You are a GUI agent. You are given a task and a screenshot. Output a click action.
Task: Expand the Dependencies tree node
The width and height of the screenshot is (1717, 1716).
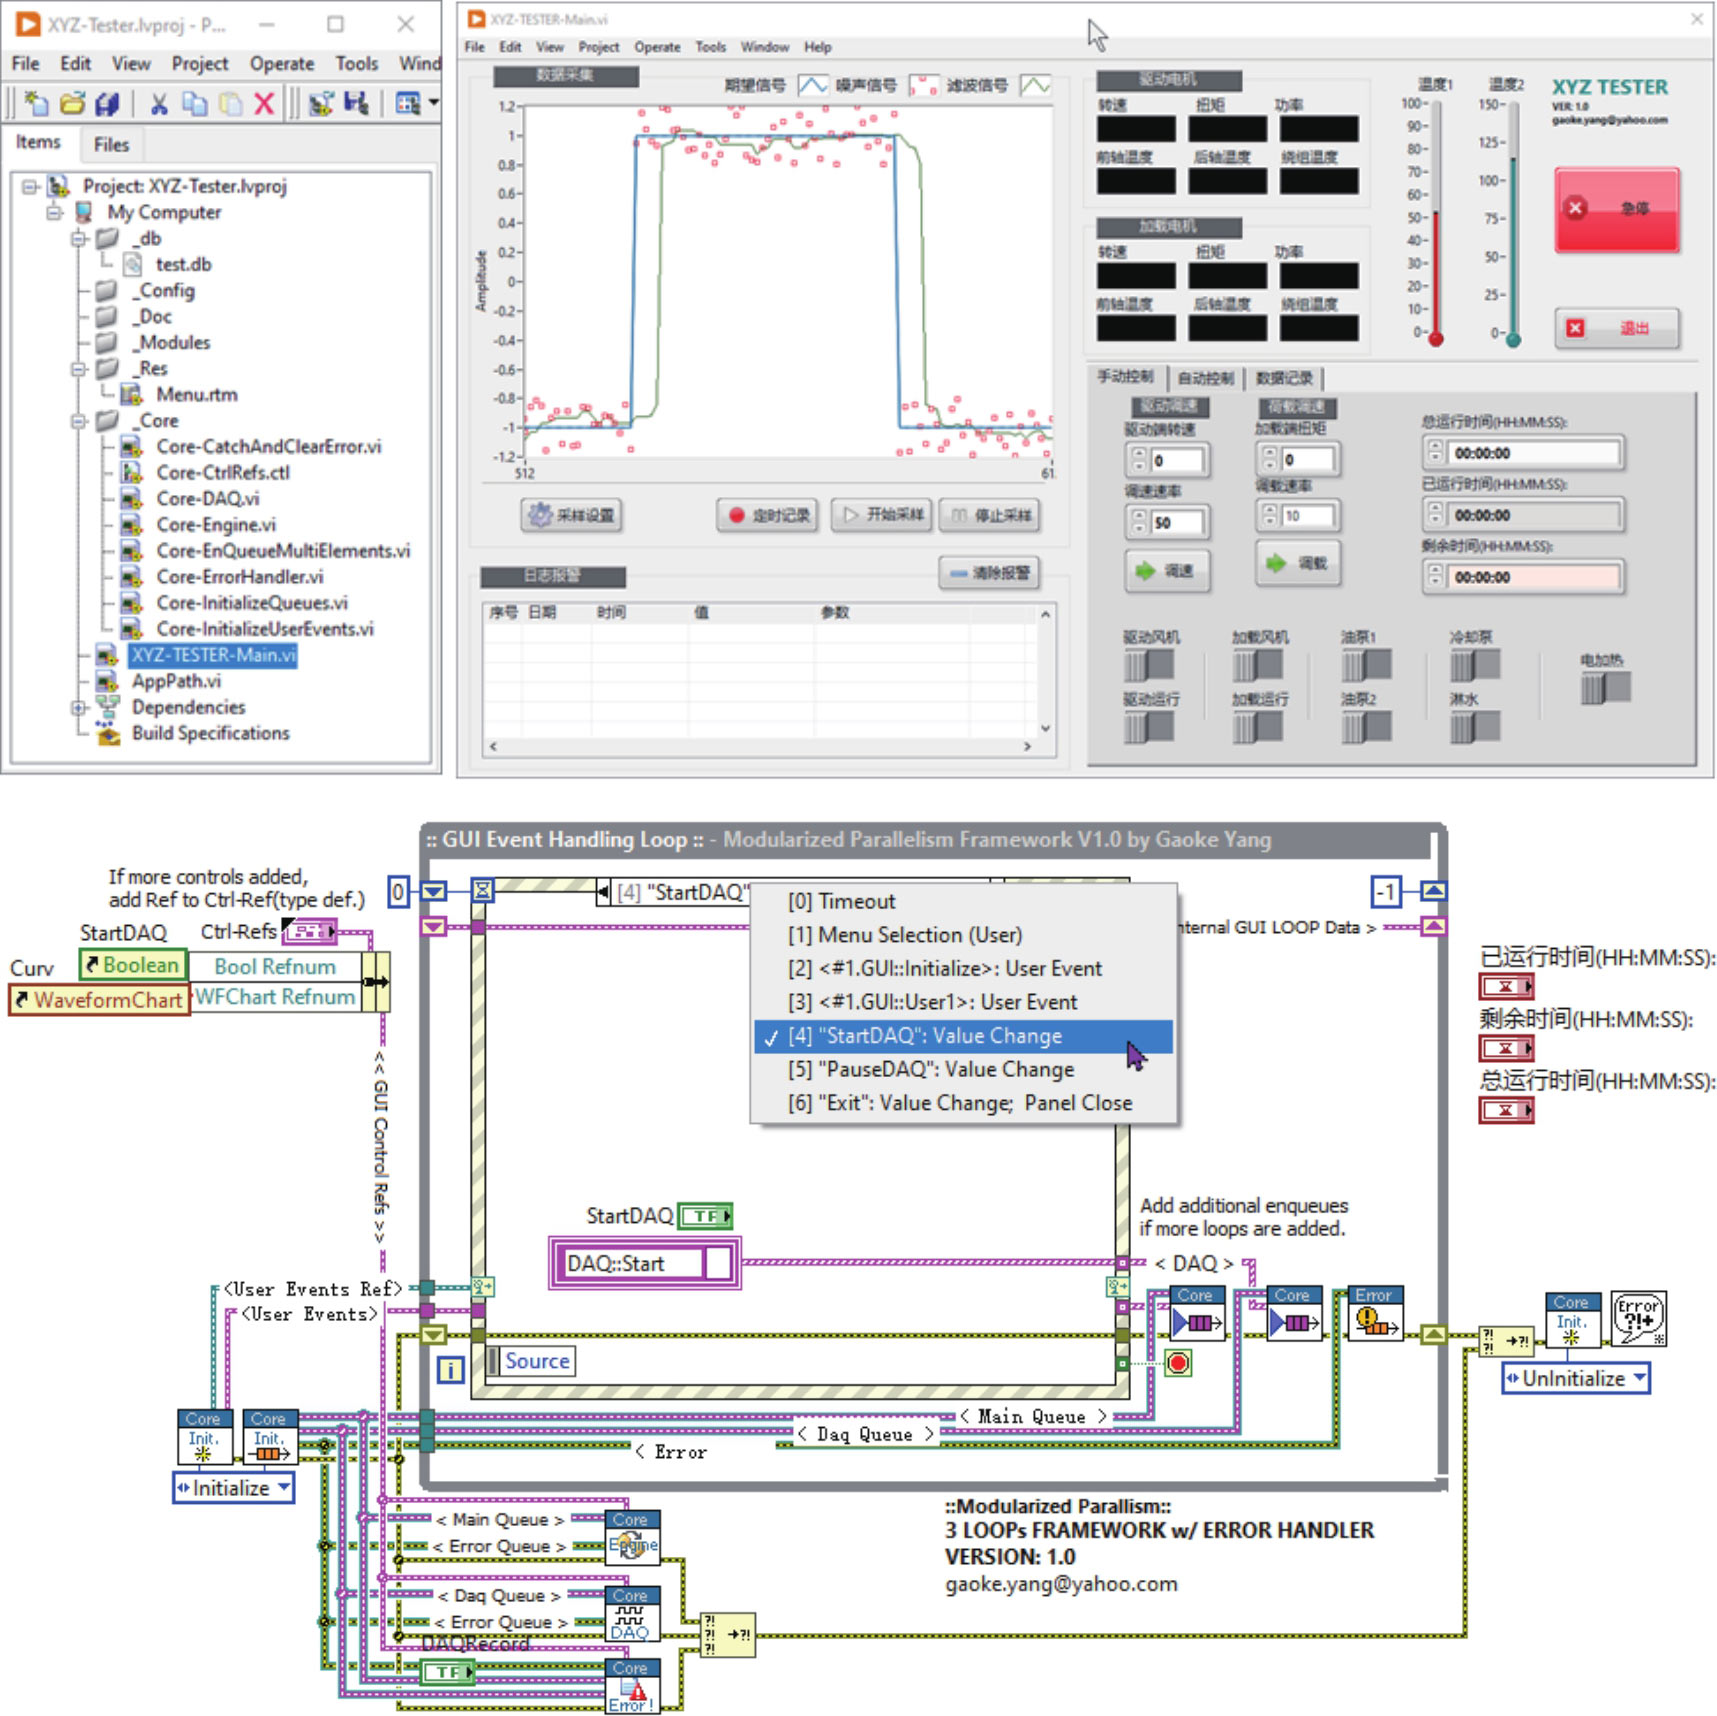point(79,708)
